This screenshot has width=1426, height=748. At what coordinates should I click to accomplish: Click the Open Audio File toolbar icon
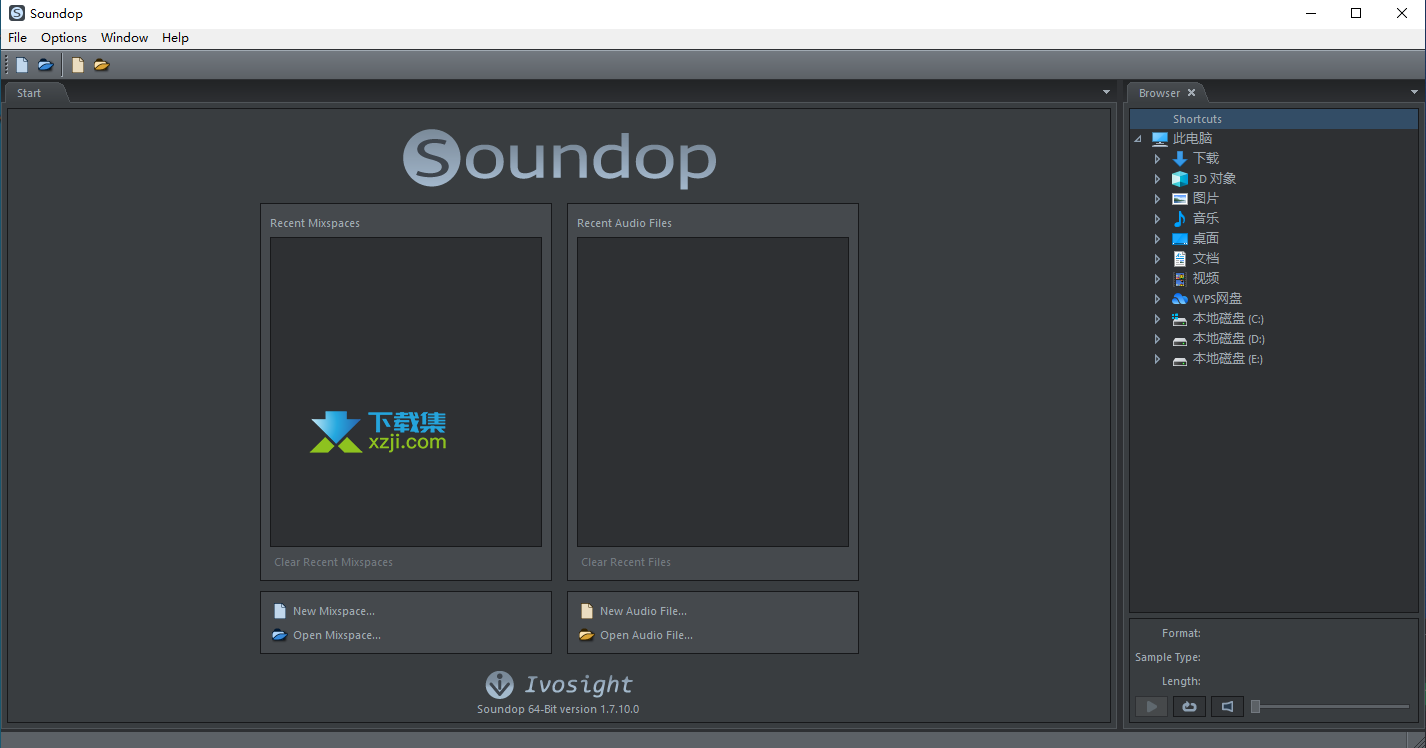pos(102,65)
